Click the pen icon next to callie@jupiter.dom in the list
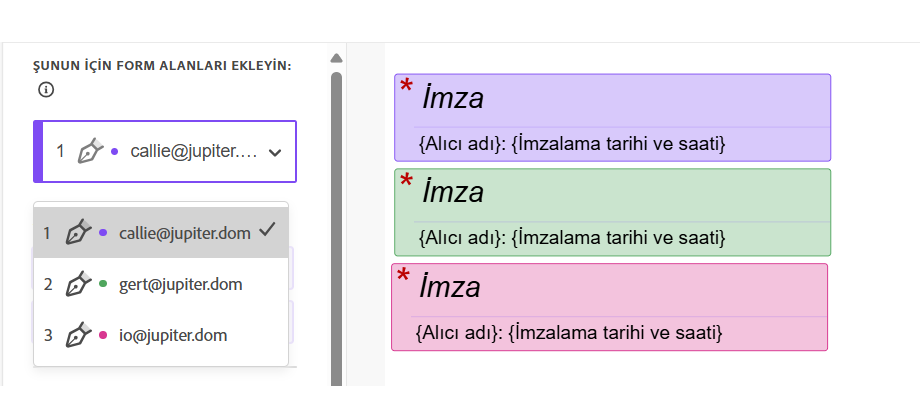Image resolution: width=920 pixels, height=412 pixels. tap(79, 232)
